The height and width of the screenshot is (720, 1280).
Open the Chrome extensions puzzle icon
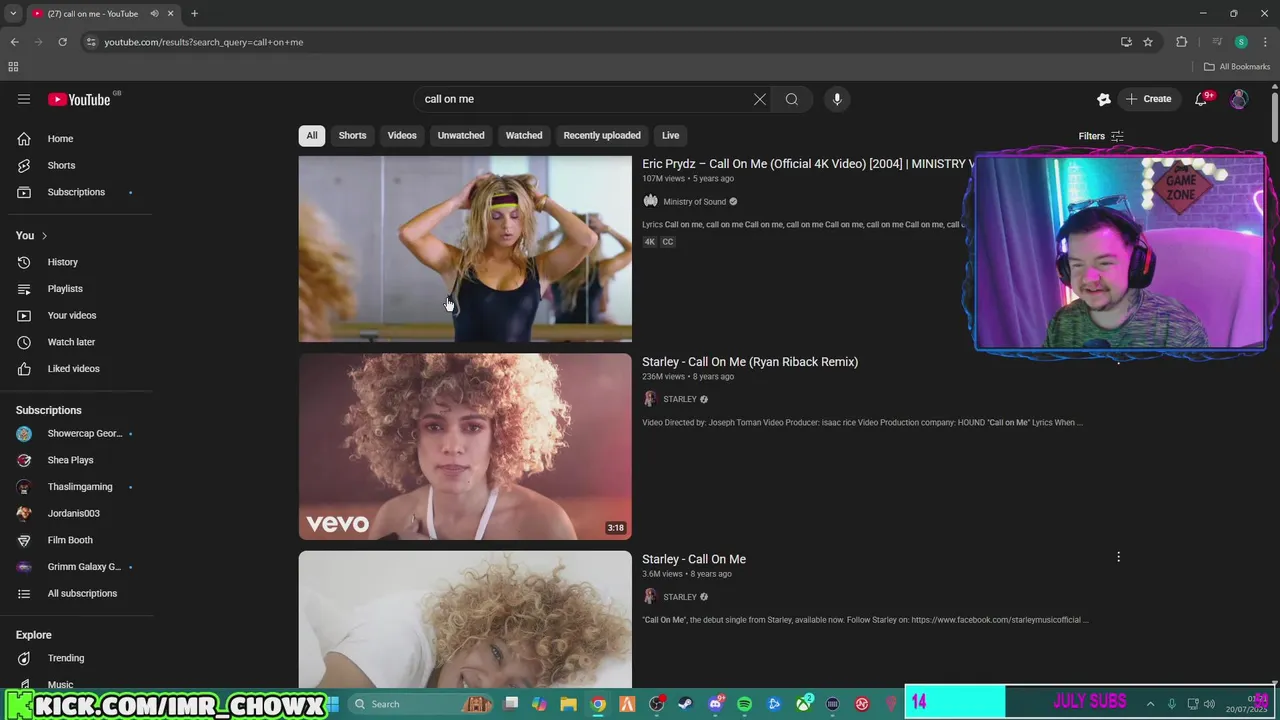[x=1182, y=42]
